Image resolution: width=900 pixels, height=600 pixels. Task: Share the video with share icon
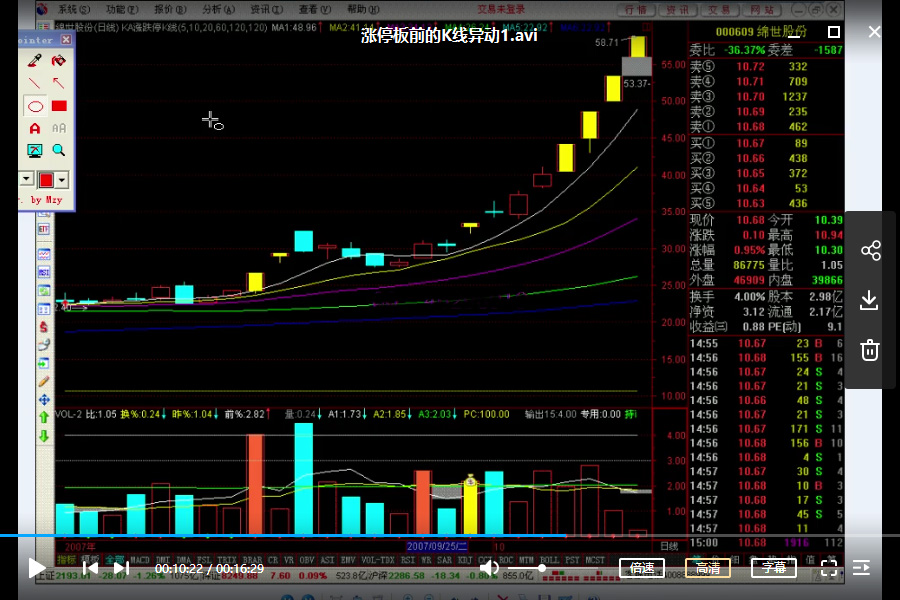[870, 251]
